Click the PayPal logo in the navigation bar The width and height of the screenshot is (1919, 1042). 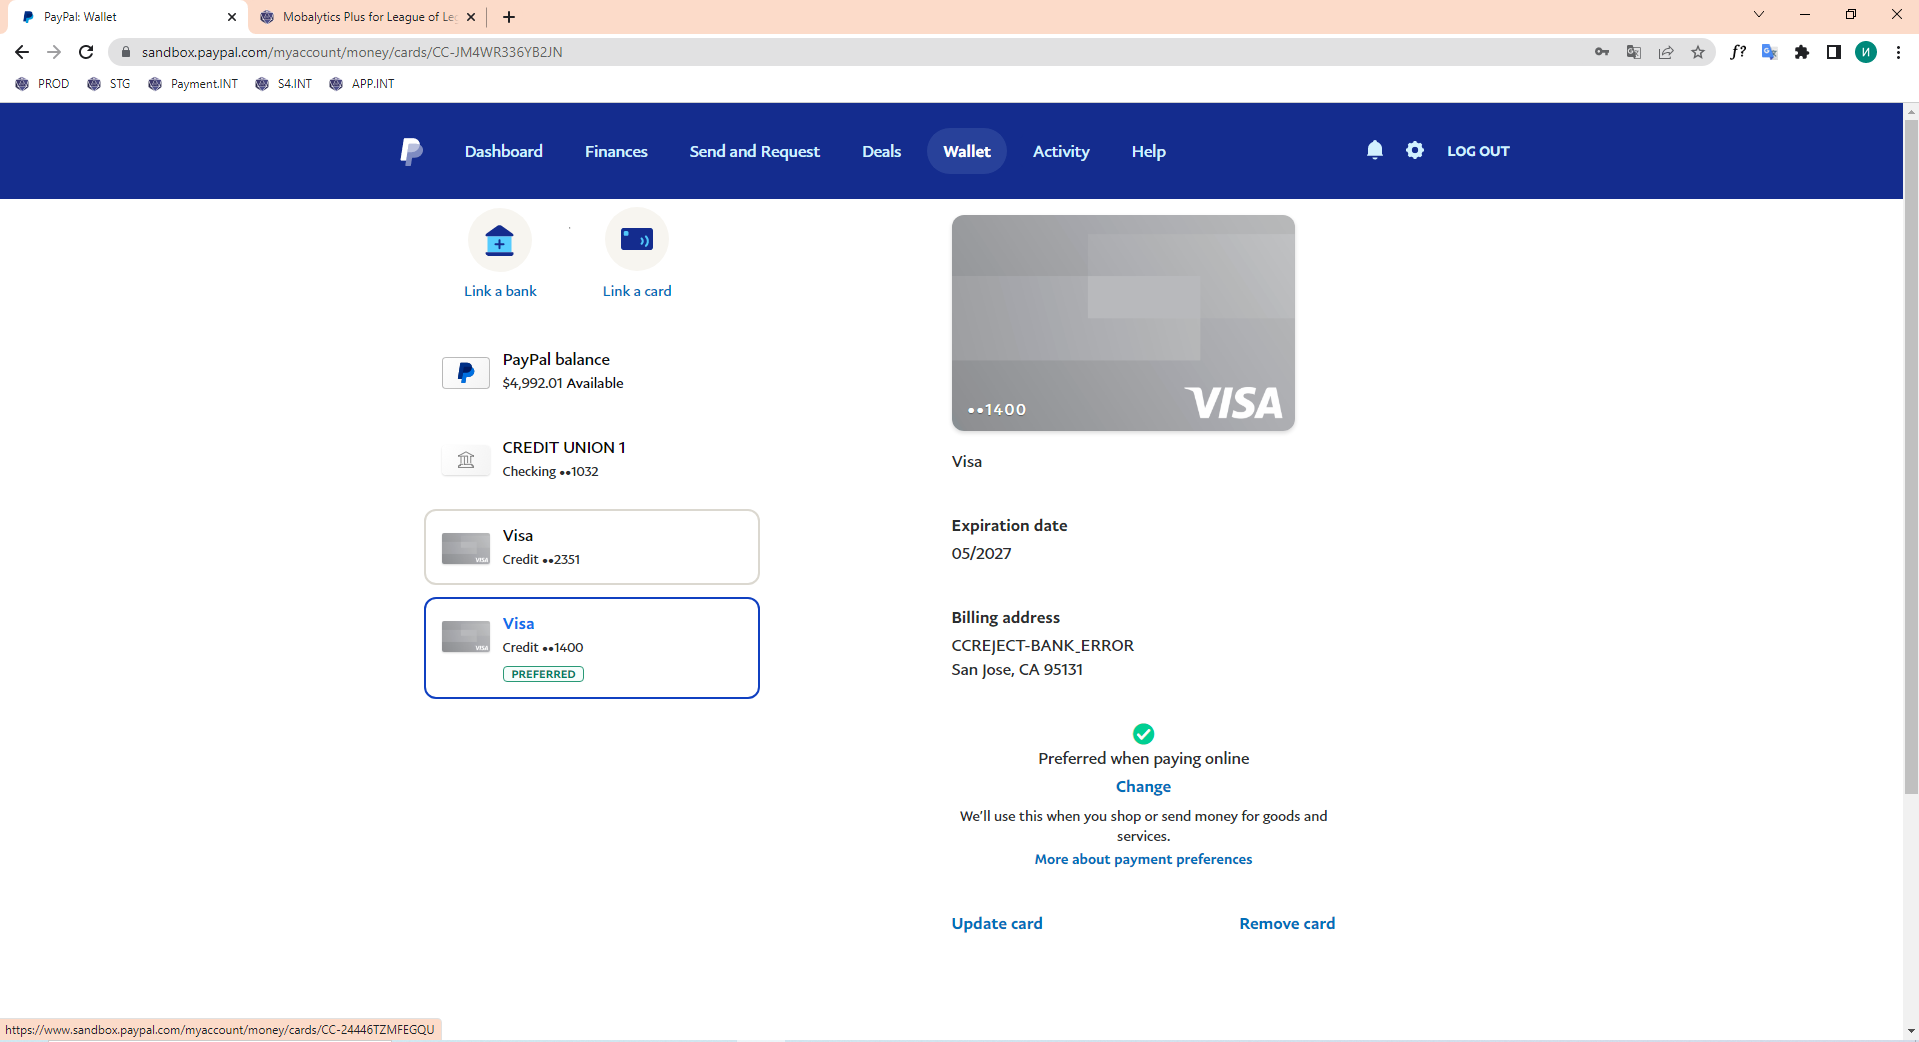point(411,151)
